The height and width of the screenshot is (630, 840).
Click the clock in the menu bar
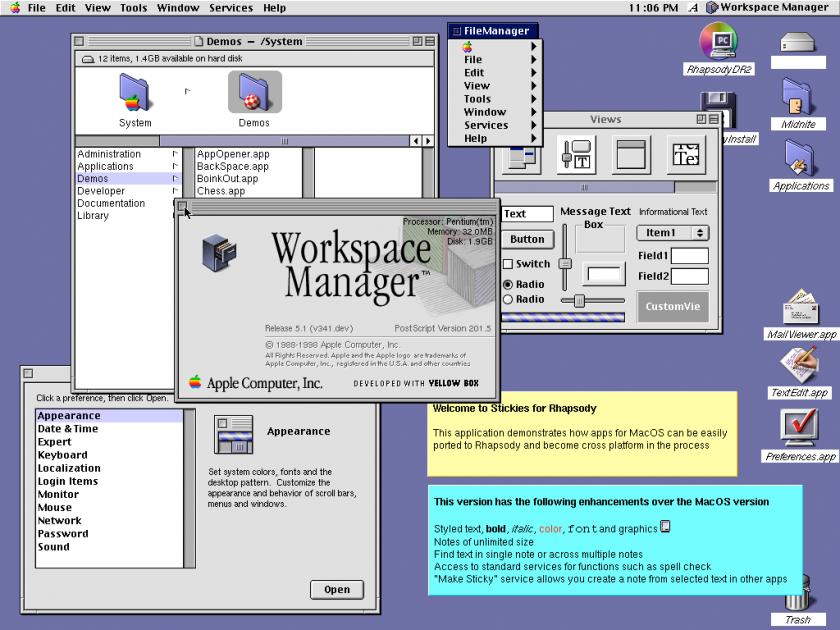(x=653, y=8)
